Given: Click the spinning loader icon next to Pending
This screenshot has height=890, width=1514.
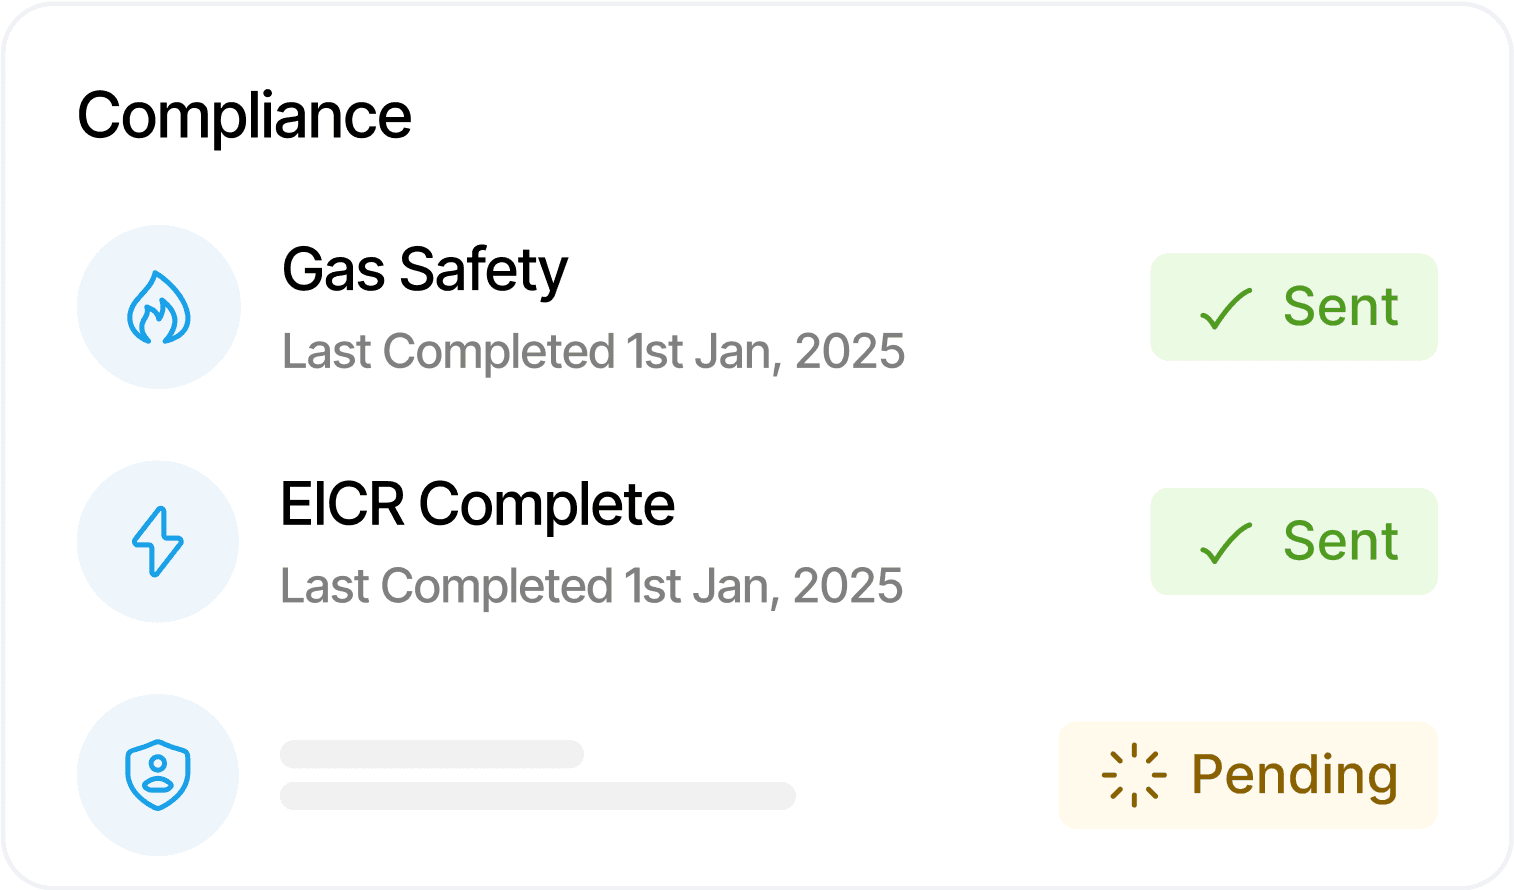Looking at the screenshot, I should [1135, 776].
